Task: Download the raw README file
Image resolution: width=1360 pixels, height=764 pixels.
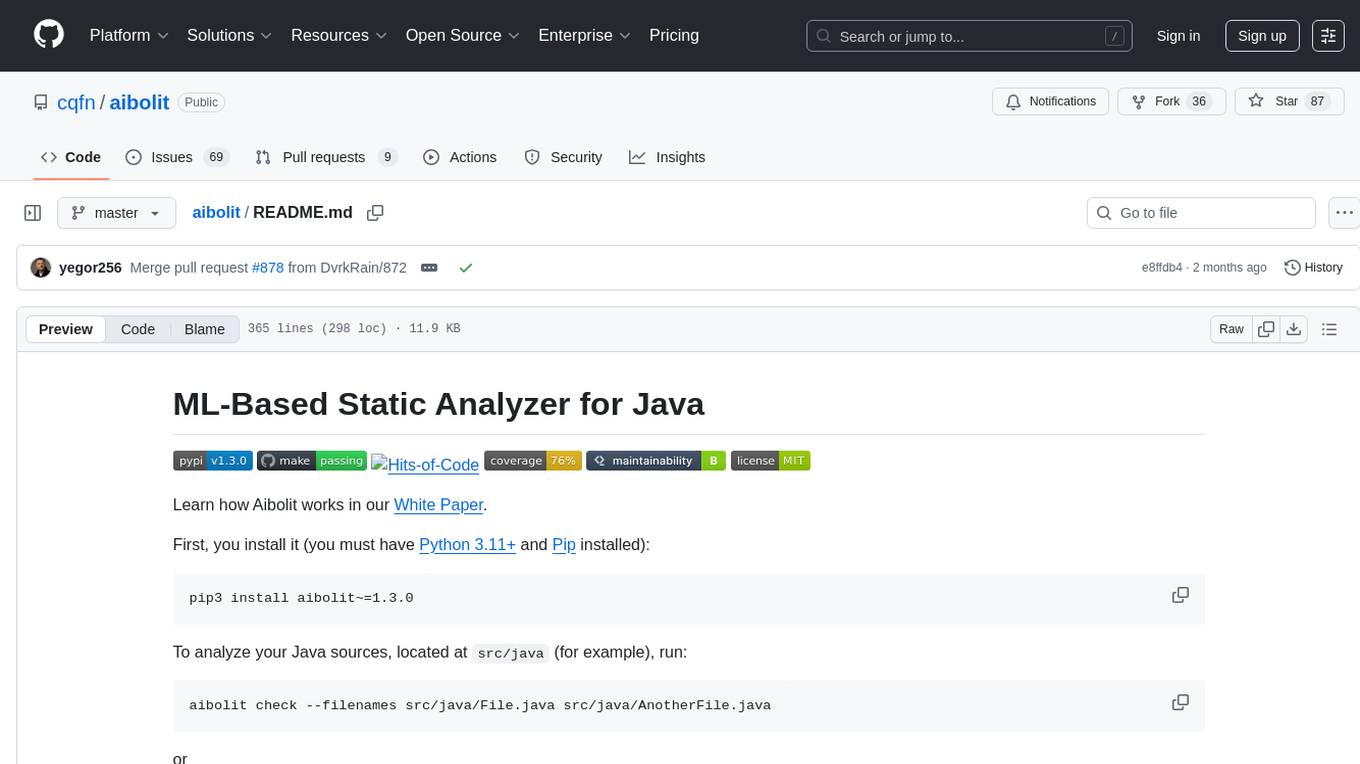Action: [x=1293, y=329]
